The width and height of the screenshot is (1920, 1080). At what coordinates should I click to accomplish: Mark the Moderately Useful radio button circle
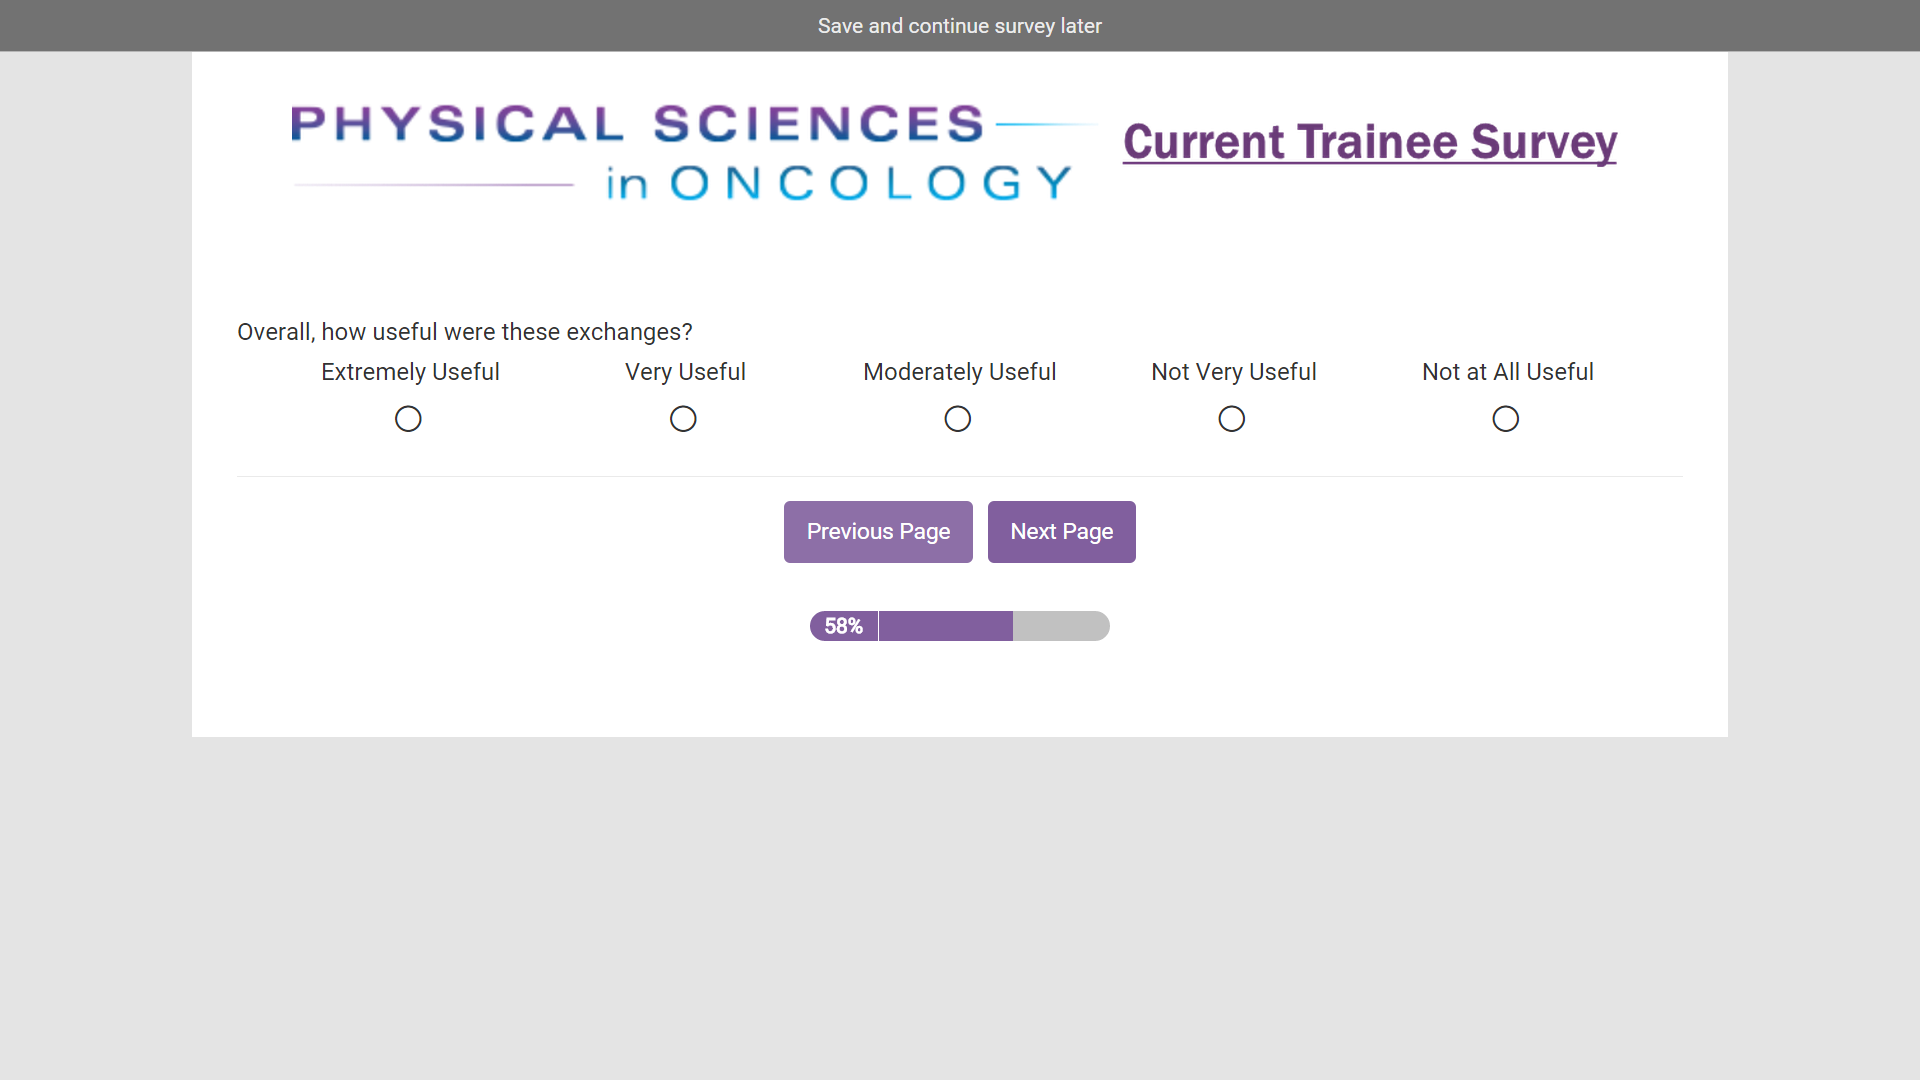pyautogui.click(x=958, y=419)
